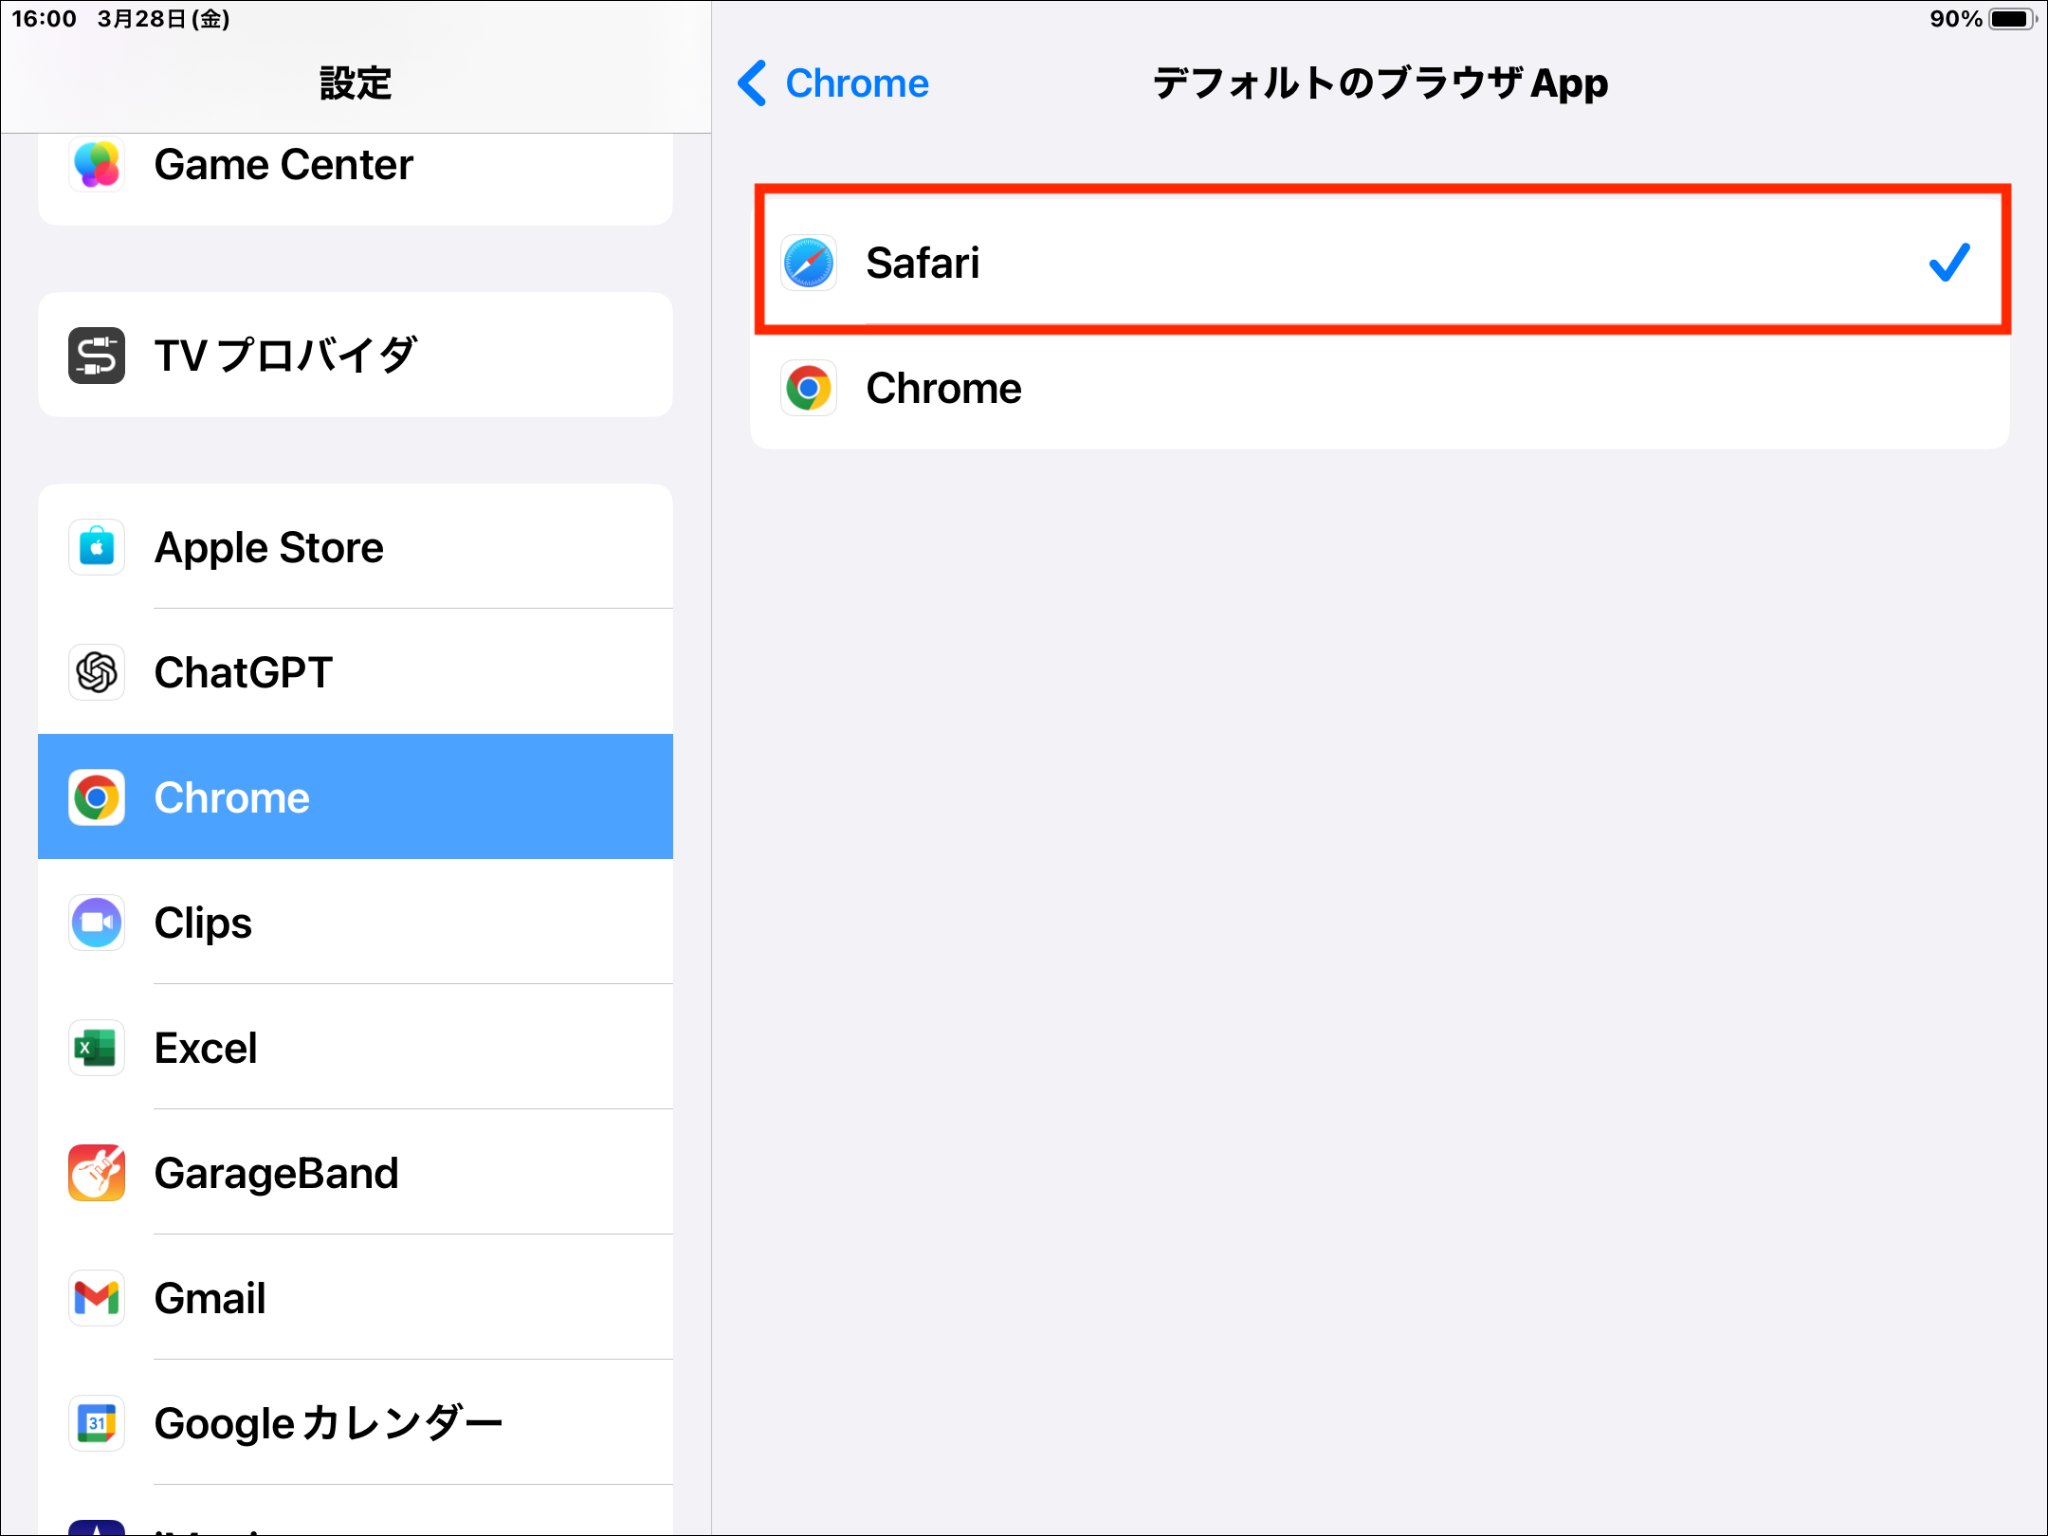
Task: Open Apple Store settings label
Action: click(269, 548)
